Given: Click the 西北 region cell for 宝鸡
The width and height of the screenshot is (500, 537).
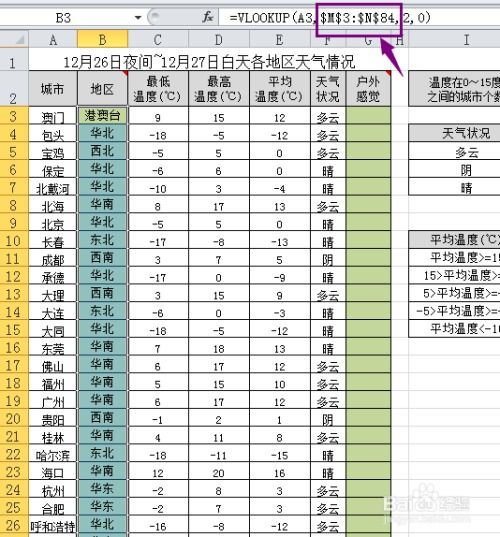Looking at the screenshot, I should coord(102,151).
